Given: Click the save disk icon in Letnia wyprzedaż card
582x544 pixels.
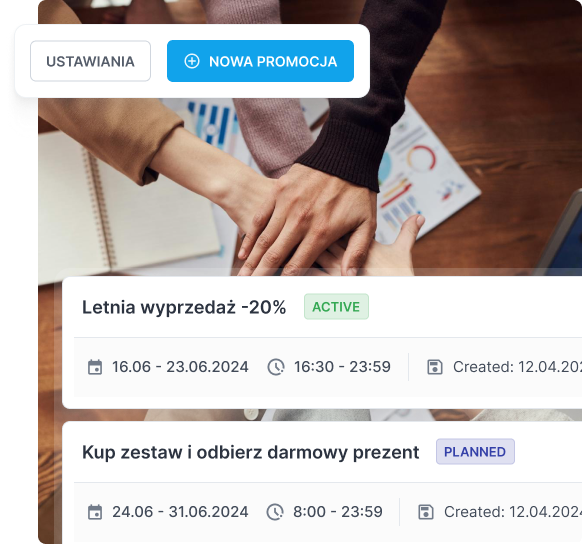Looking at the screenshot, I should click(x=435, y=367).
